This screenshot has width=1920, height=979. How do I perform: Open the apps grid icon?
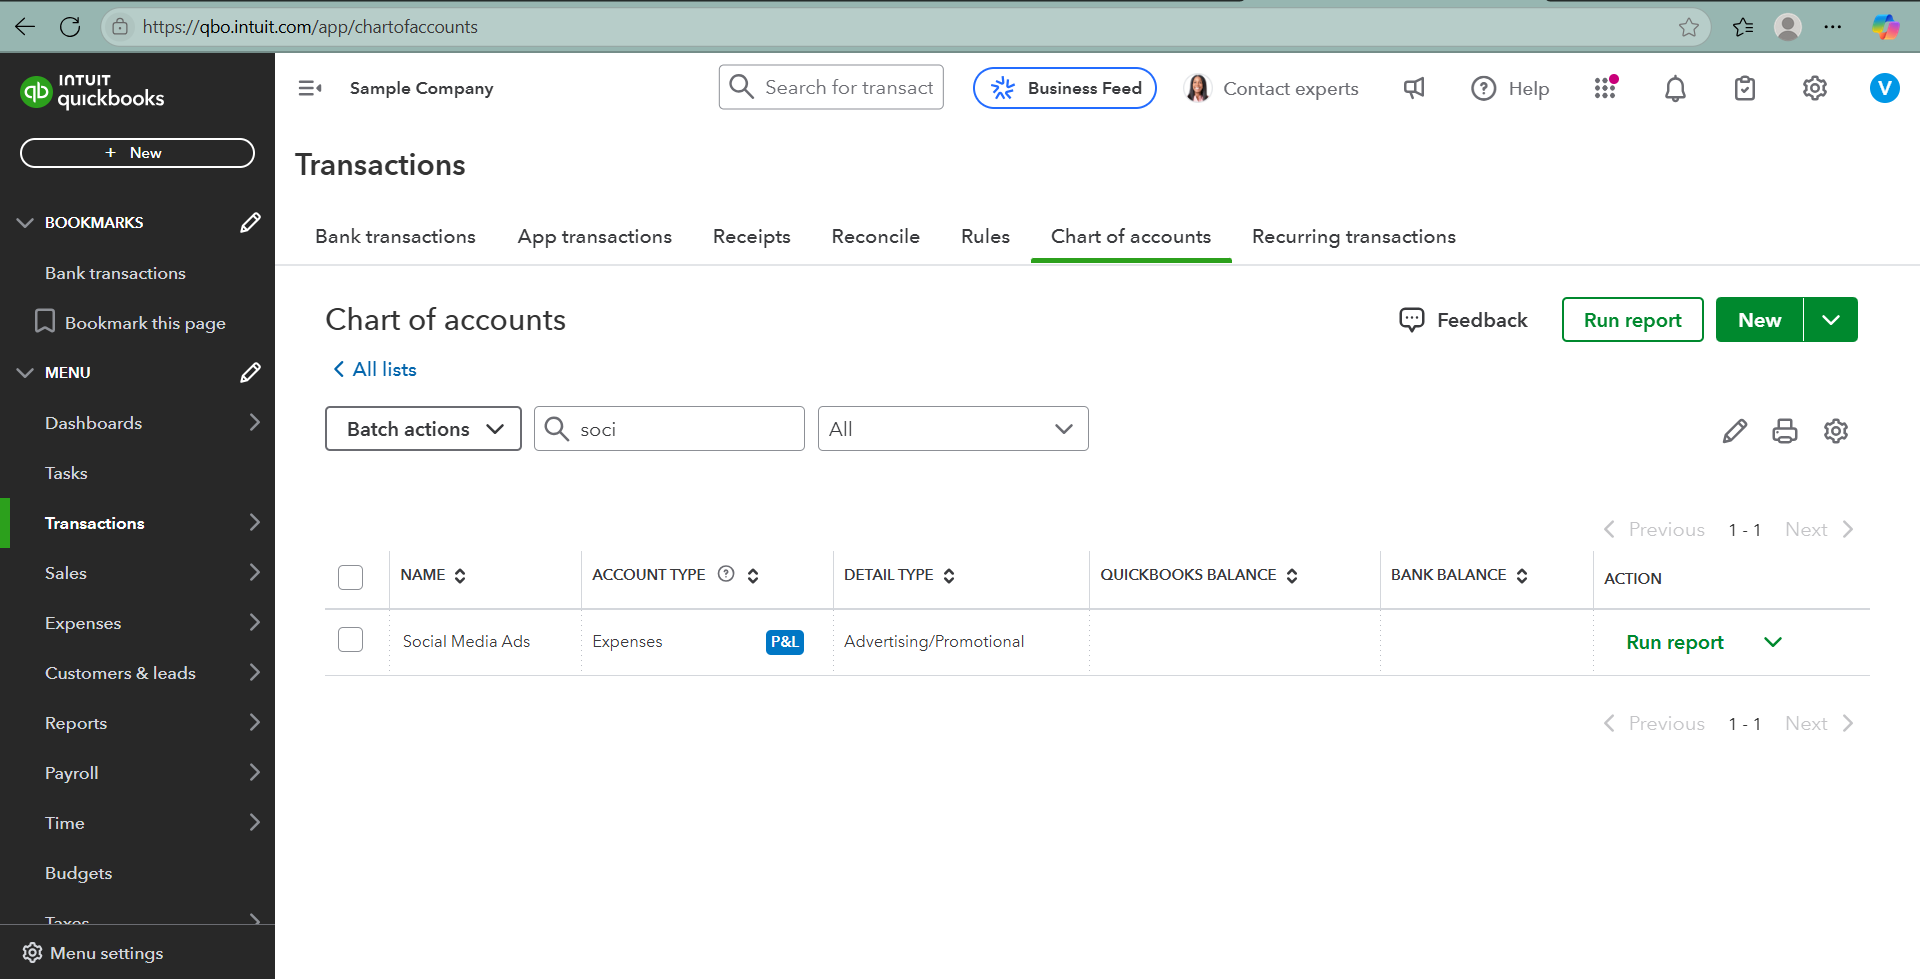(x=1605, y=88)
